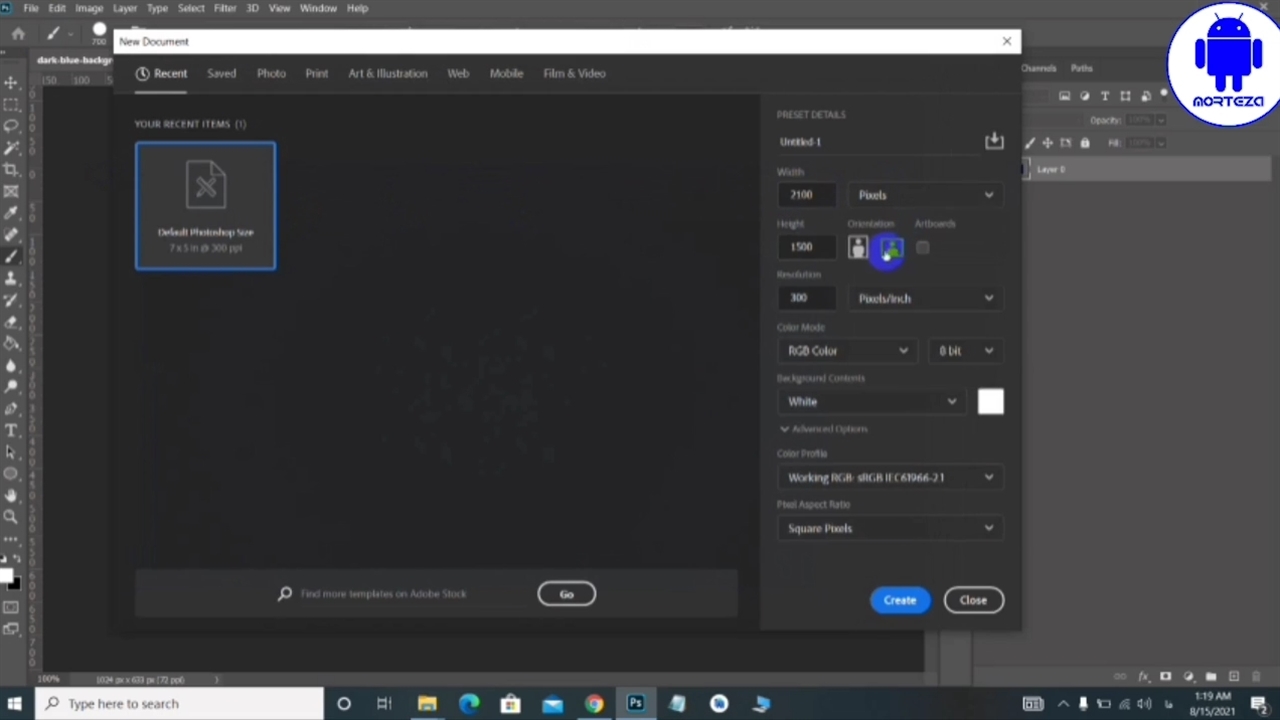Viewport: 1280px width, 720px height.
Task: Open the Film & Video tab
Action: (574, 73)
